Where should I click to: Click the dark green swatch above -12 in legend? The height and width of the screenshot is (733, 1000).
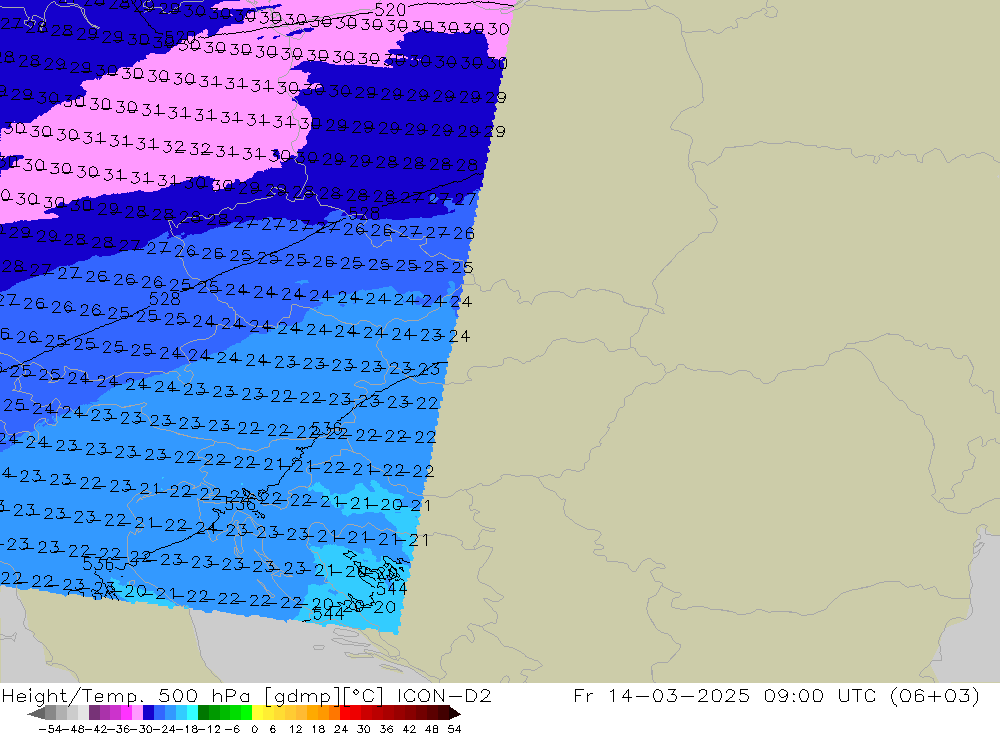pos(203,713)
